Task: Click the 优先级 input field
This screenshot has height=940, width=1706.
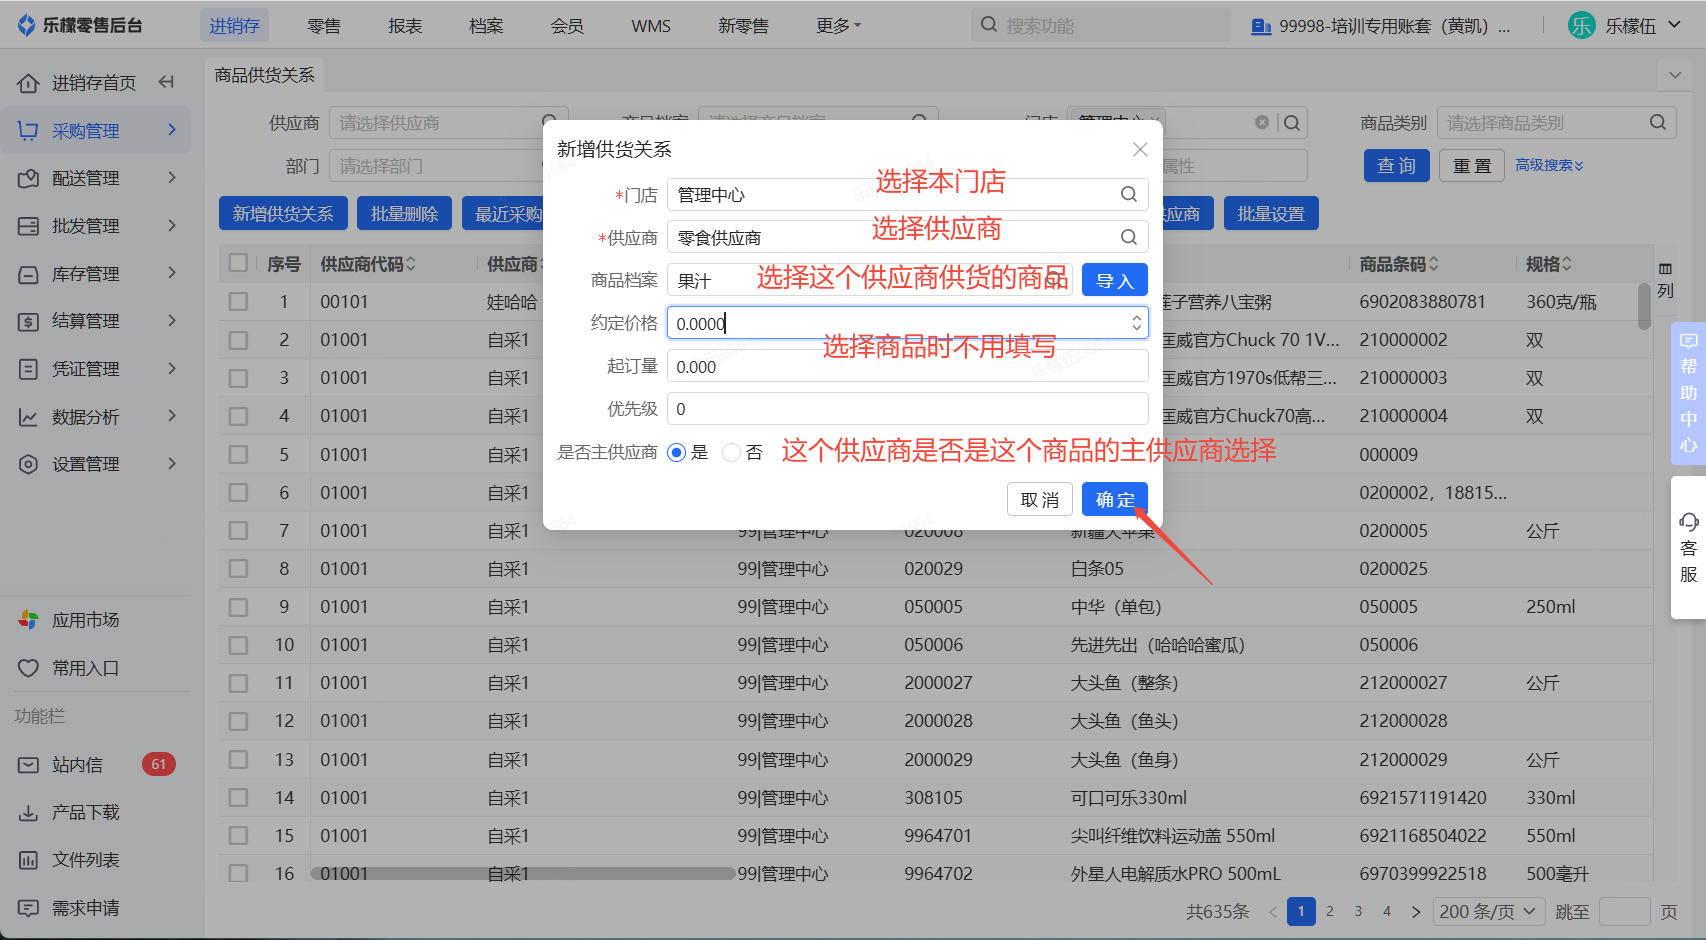Action: [908, 408]
